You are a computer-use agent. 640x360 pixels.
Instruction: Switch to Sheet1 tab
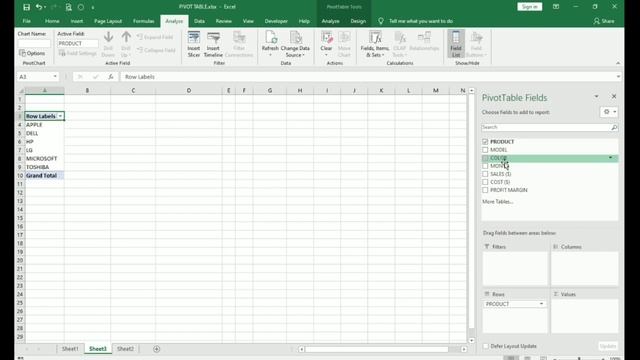coord(70,349)
